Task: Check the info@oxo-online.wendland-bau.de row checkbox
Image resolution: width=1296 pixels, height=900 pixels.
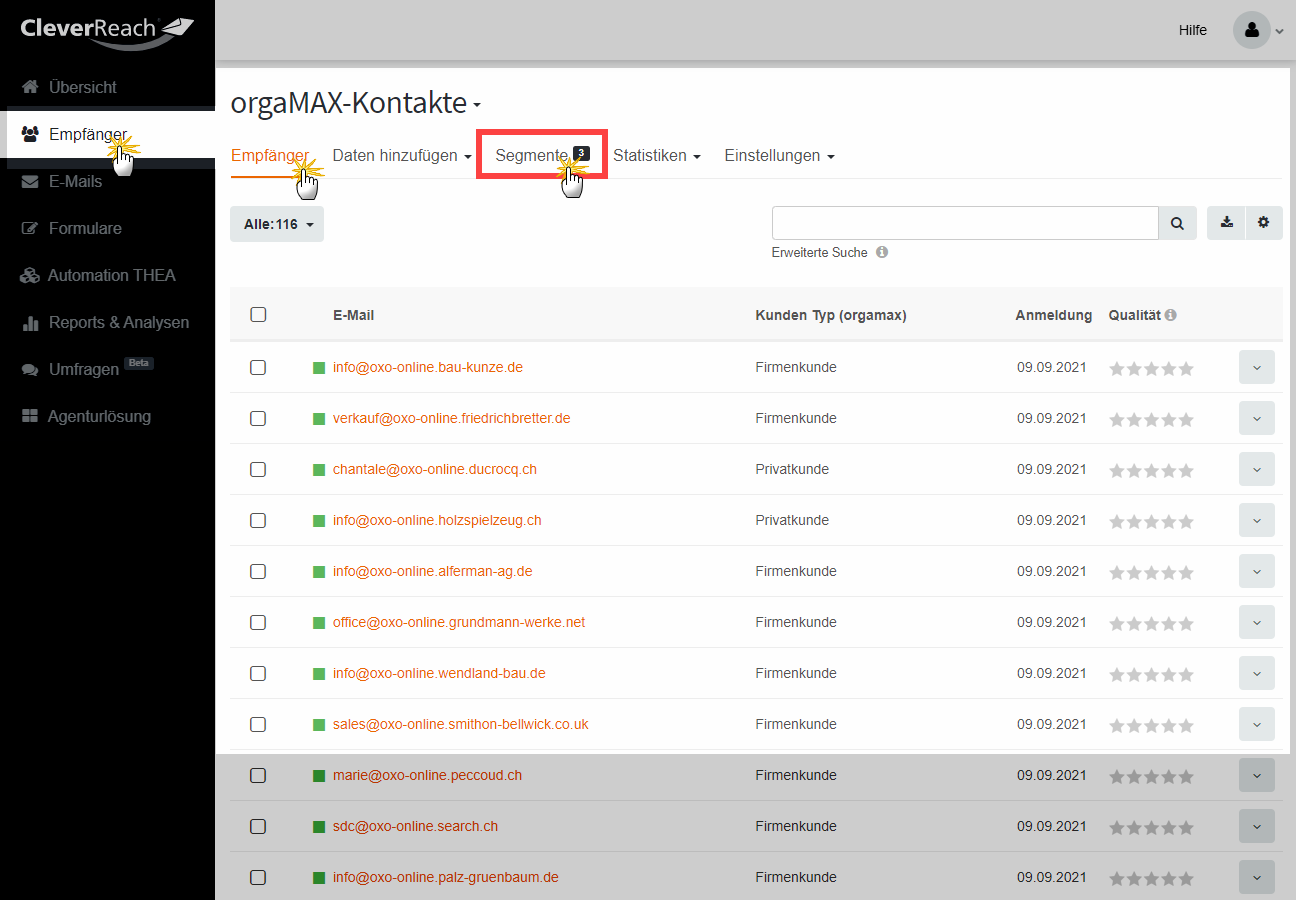Action: tap(258, 673)
